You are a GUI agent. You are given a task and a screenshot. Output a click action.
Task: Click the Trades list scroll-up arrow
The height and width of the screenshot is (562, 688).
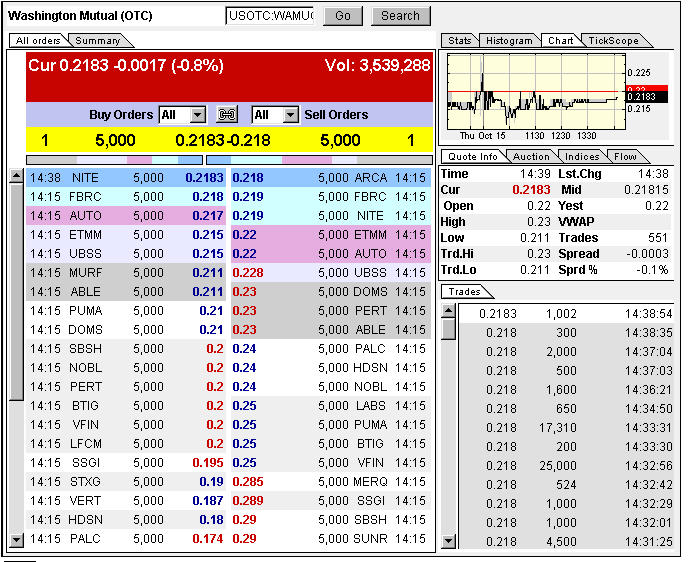pyautogui.click(x=448, y=311)
